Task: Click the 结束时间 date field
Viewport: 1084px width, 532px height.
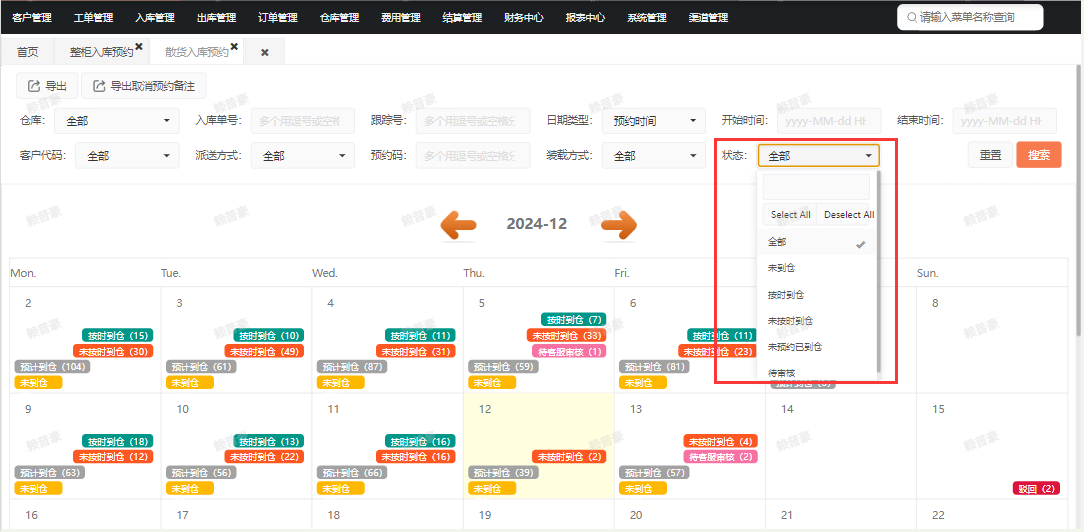Action: click(1004, 121)
